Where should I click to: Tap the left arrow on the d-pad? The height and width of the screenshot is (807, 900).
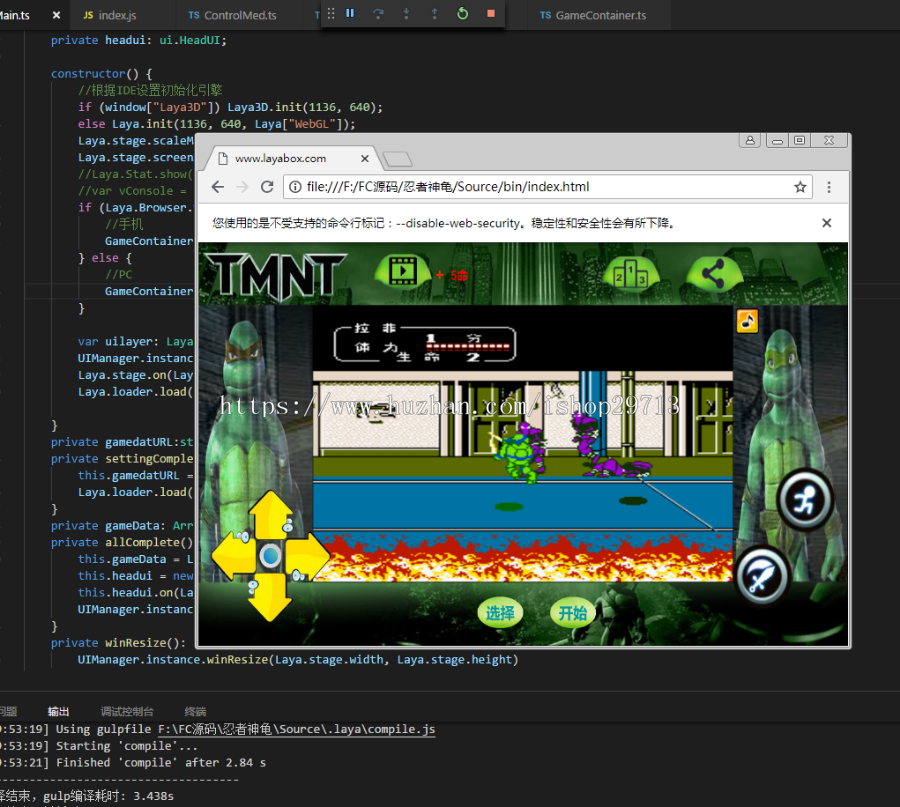234,555
